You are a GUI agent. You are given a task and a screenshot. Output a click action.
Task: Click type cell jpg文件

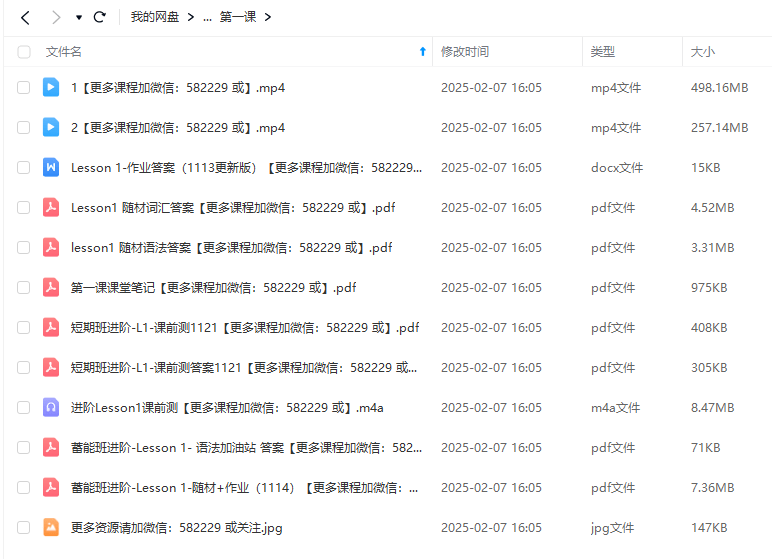(612, 527)
